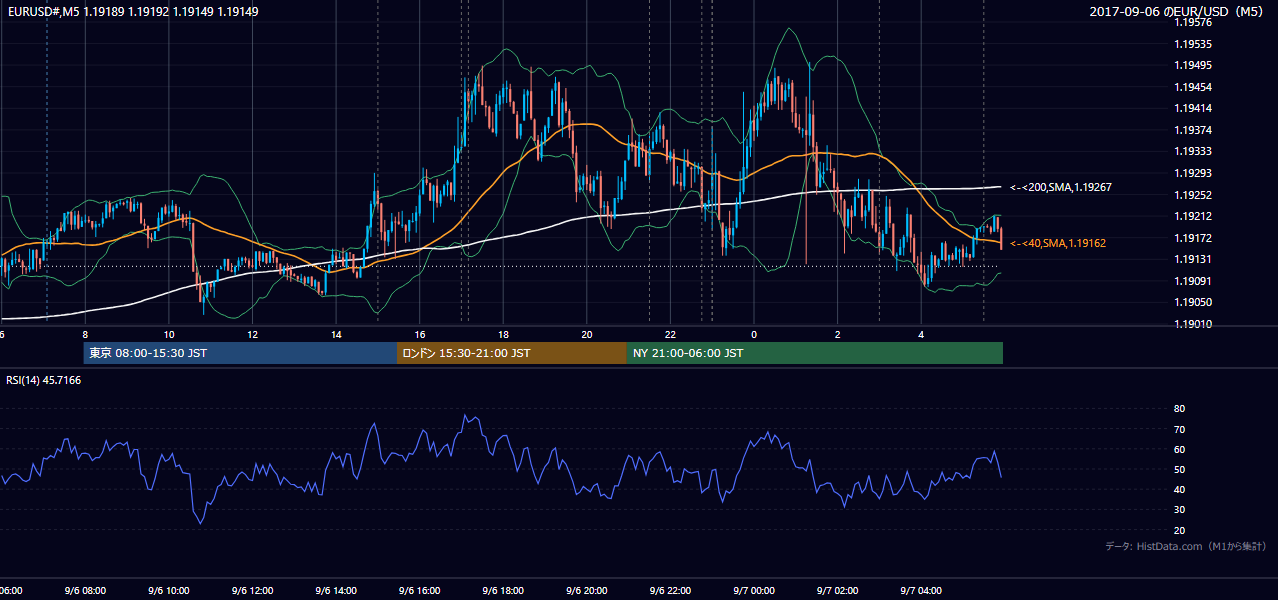This screenshot has width=1278, height=600.
Task: Click hour tick 22 under the price chart
Action: 670,334
